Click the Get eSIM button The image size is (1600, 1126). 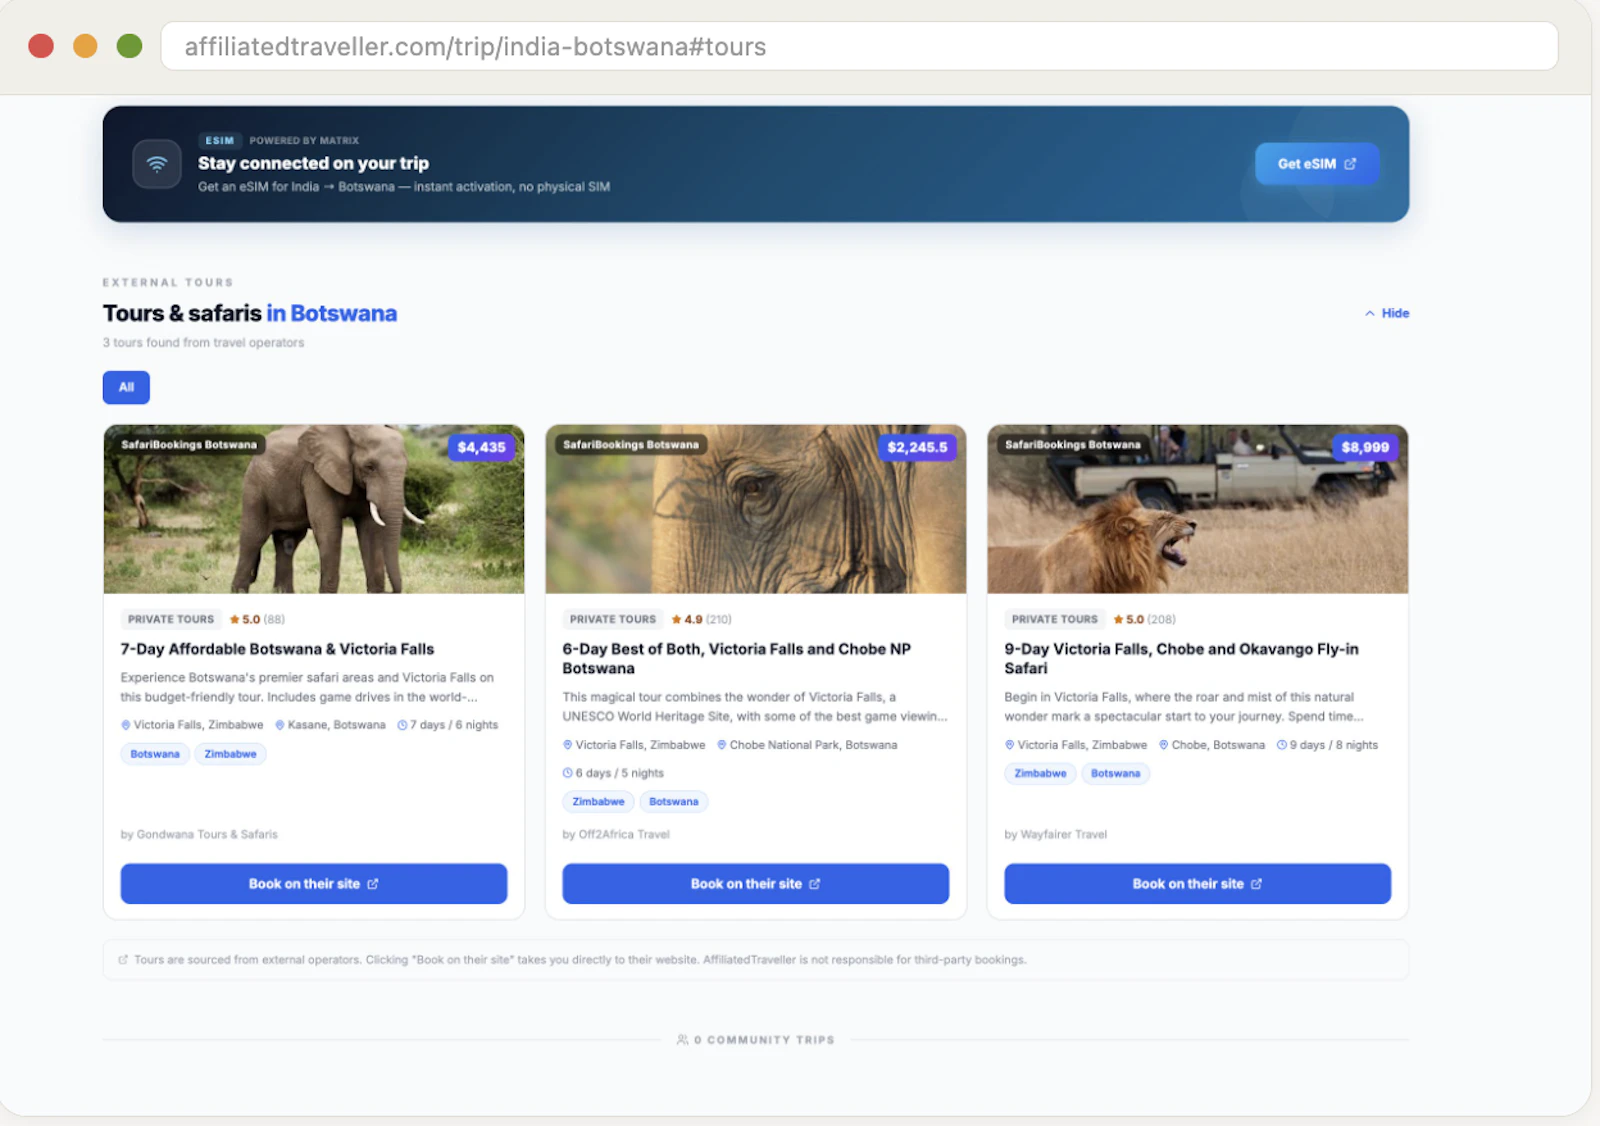tap(1317, 164)
